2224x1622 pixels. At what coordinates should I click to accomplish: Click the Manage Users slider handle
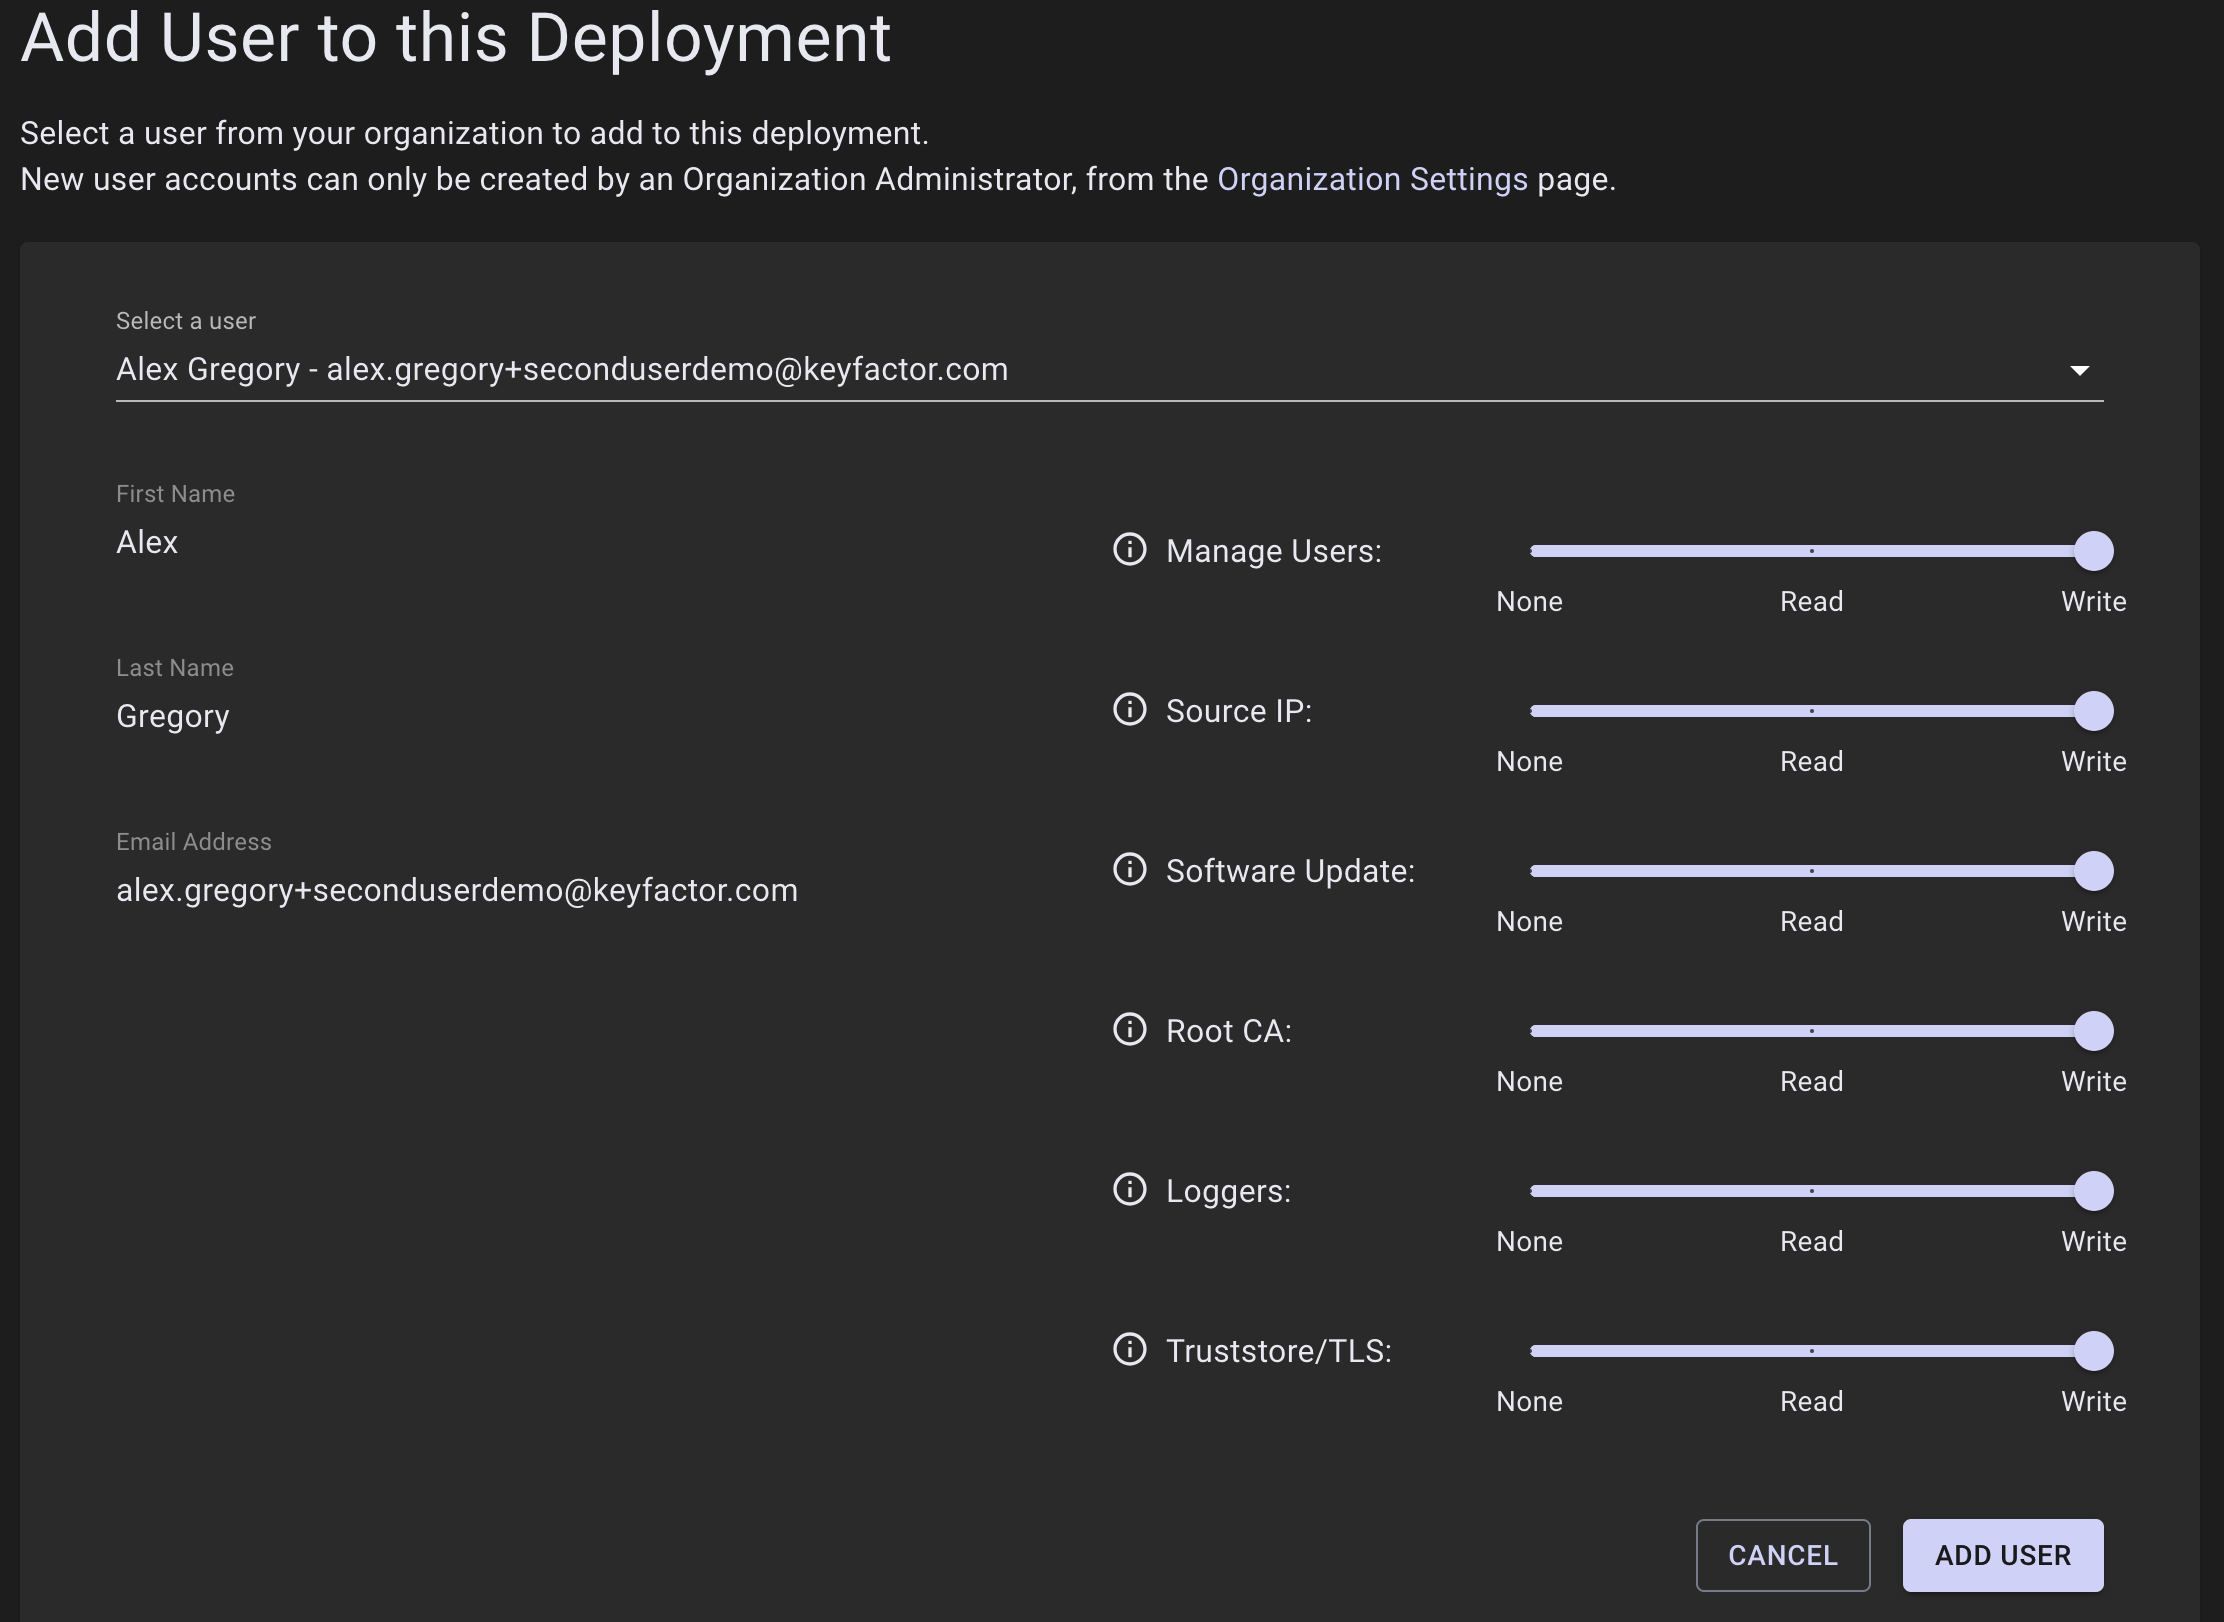(x=2093, y=551)
